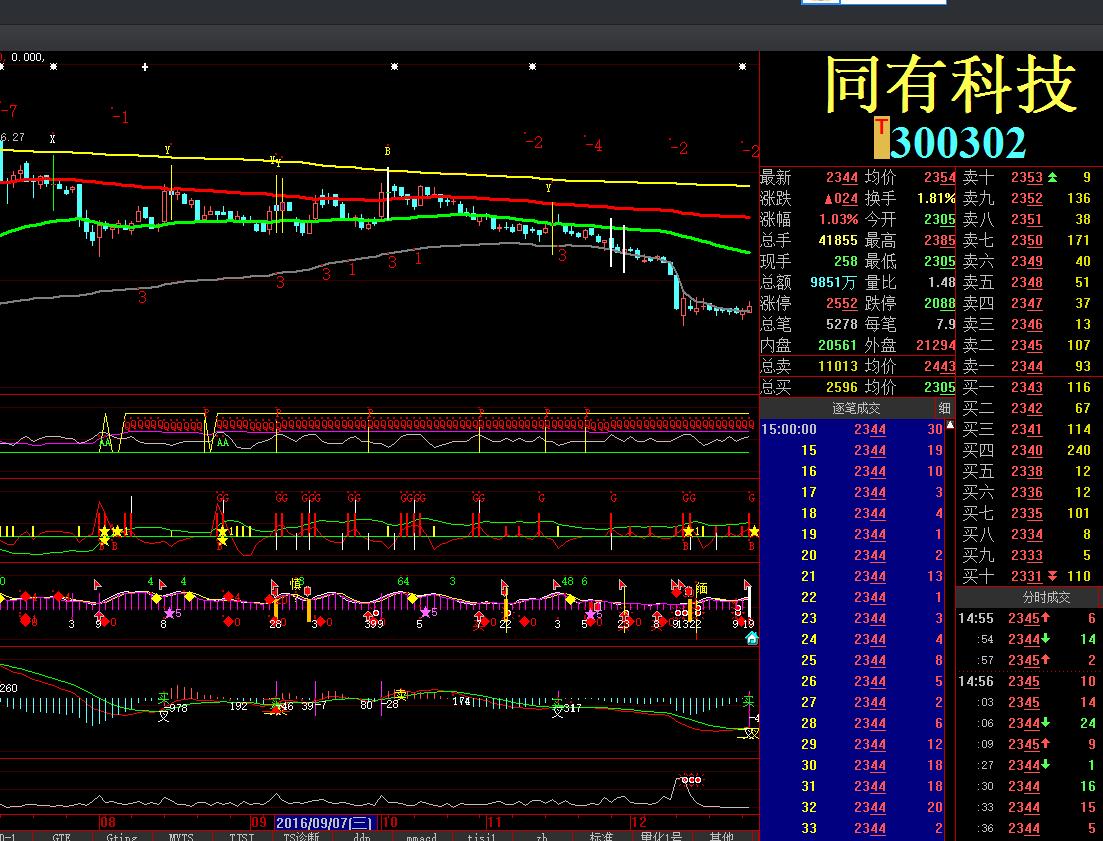
Task: Open the 分时成交 panel header
Action: (x=1047, y=597)
